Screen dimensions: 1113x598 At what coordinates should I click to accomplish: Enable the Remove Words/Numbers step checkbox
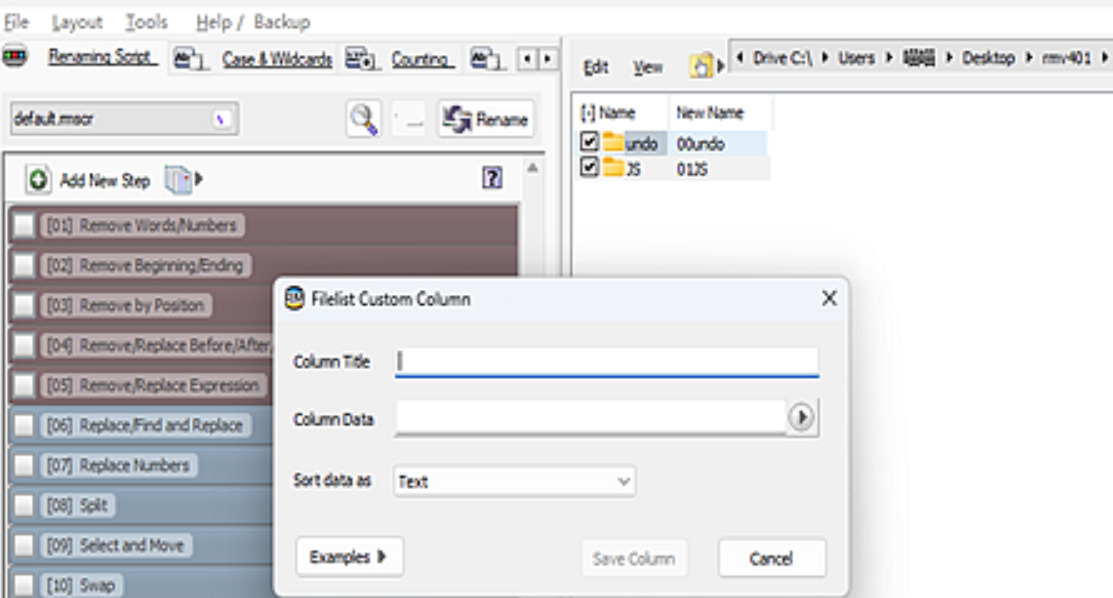coord(23,226)
